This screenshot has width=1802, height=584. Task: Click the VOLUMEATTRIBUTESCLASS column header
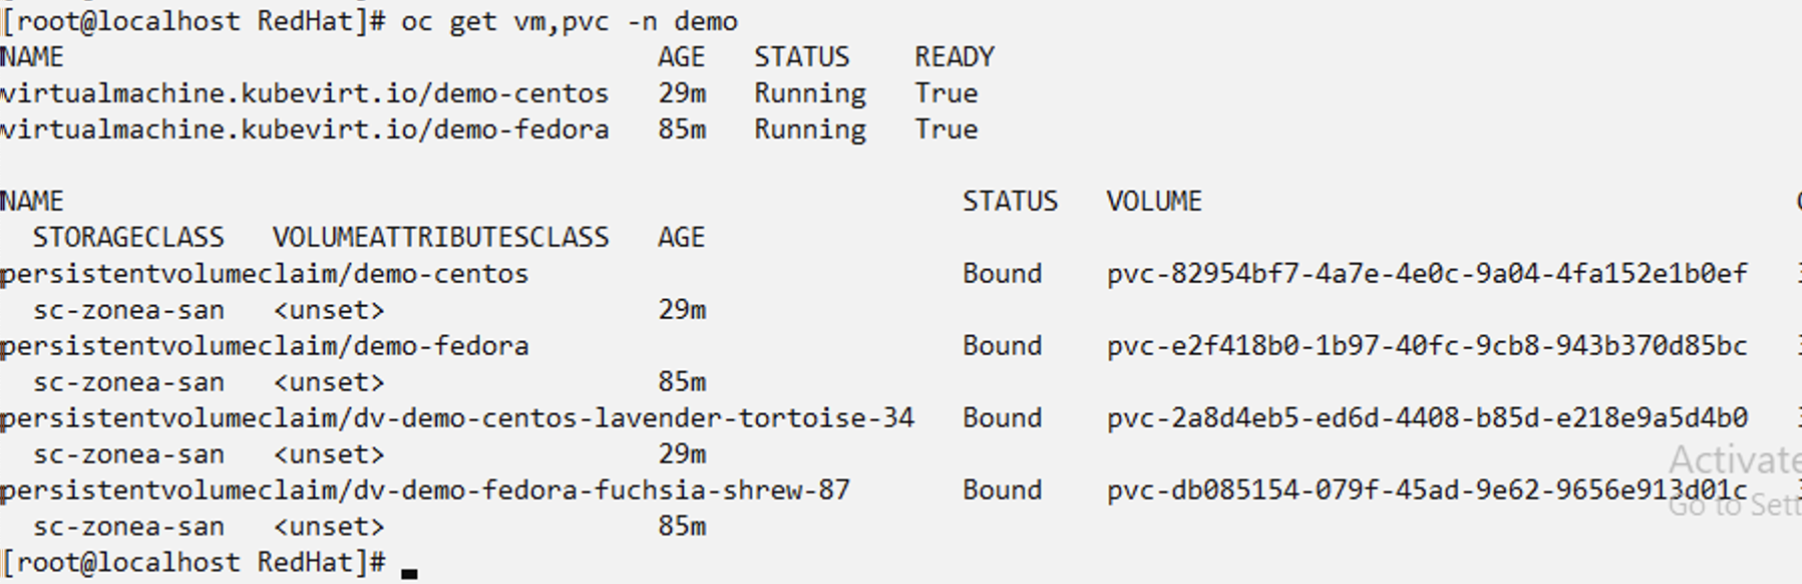click(x=440, y=237)
